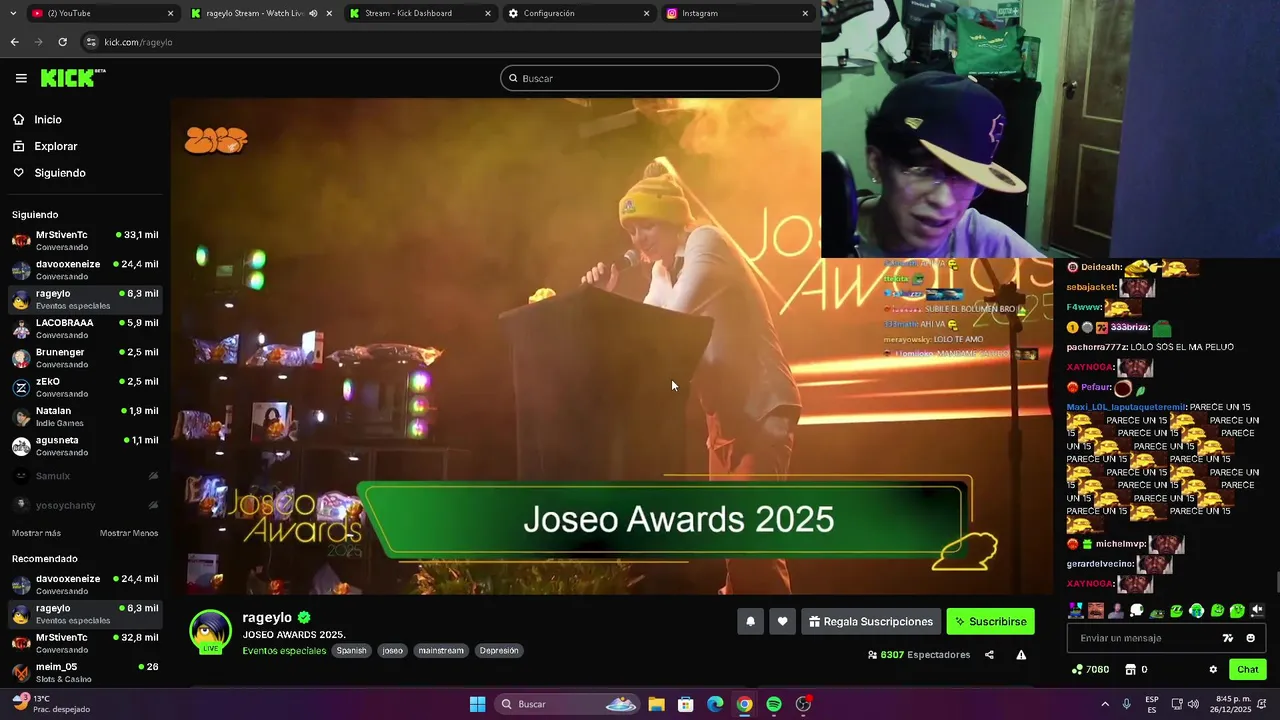Open meim_05 recommended channel
1280x720 pixels.
(85, 672)
